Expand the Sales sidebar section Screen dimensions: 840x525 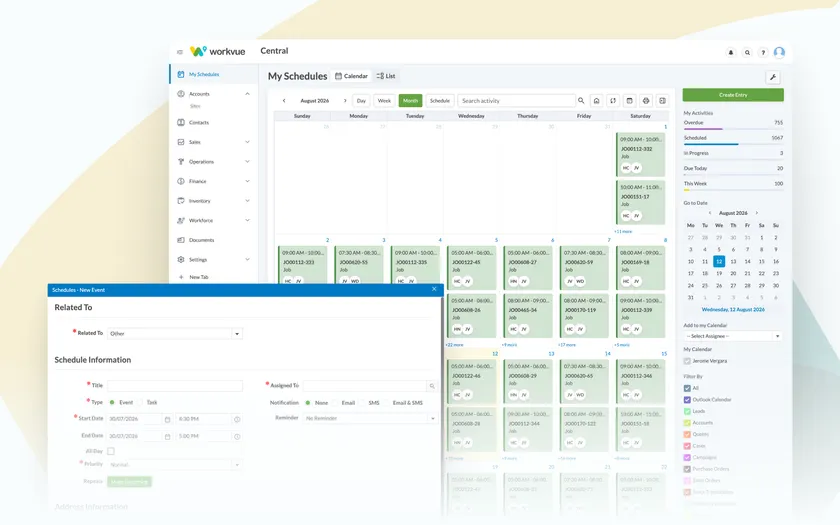[248, 142]
